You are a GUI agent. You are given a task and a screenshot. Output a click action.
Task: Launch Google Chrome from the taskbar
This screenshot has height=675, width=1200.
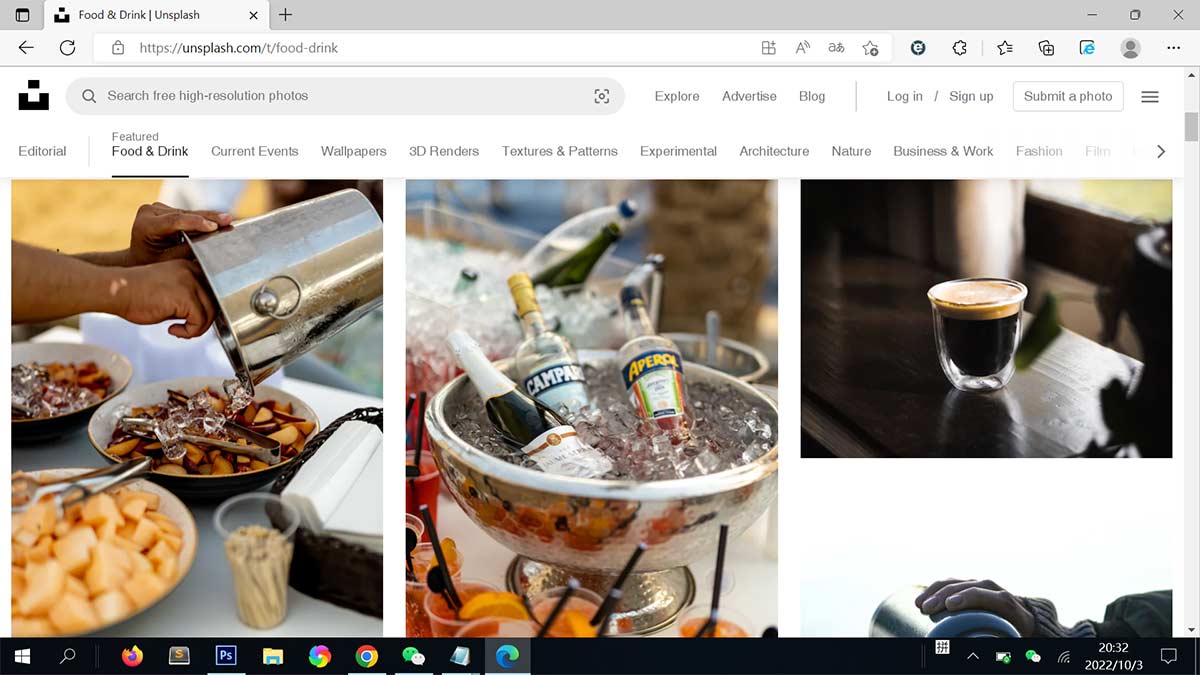pyautogui.click(x=367, y=656)
